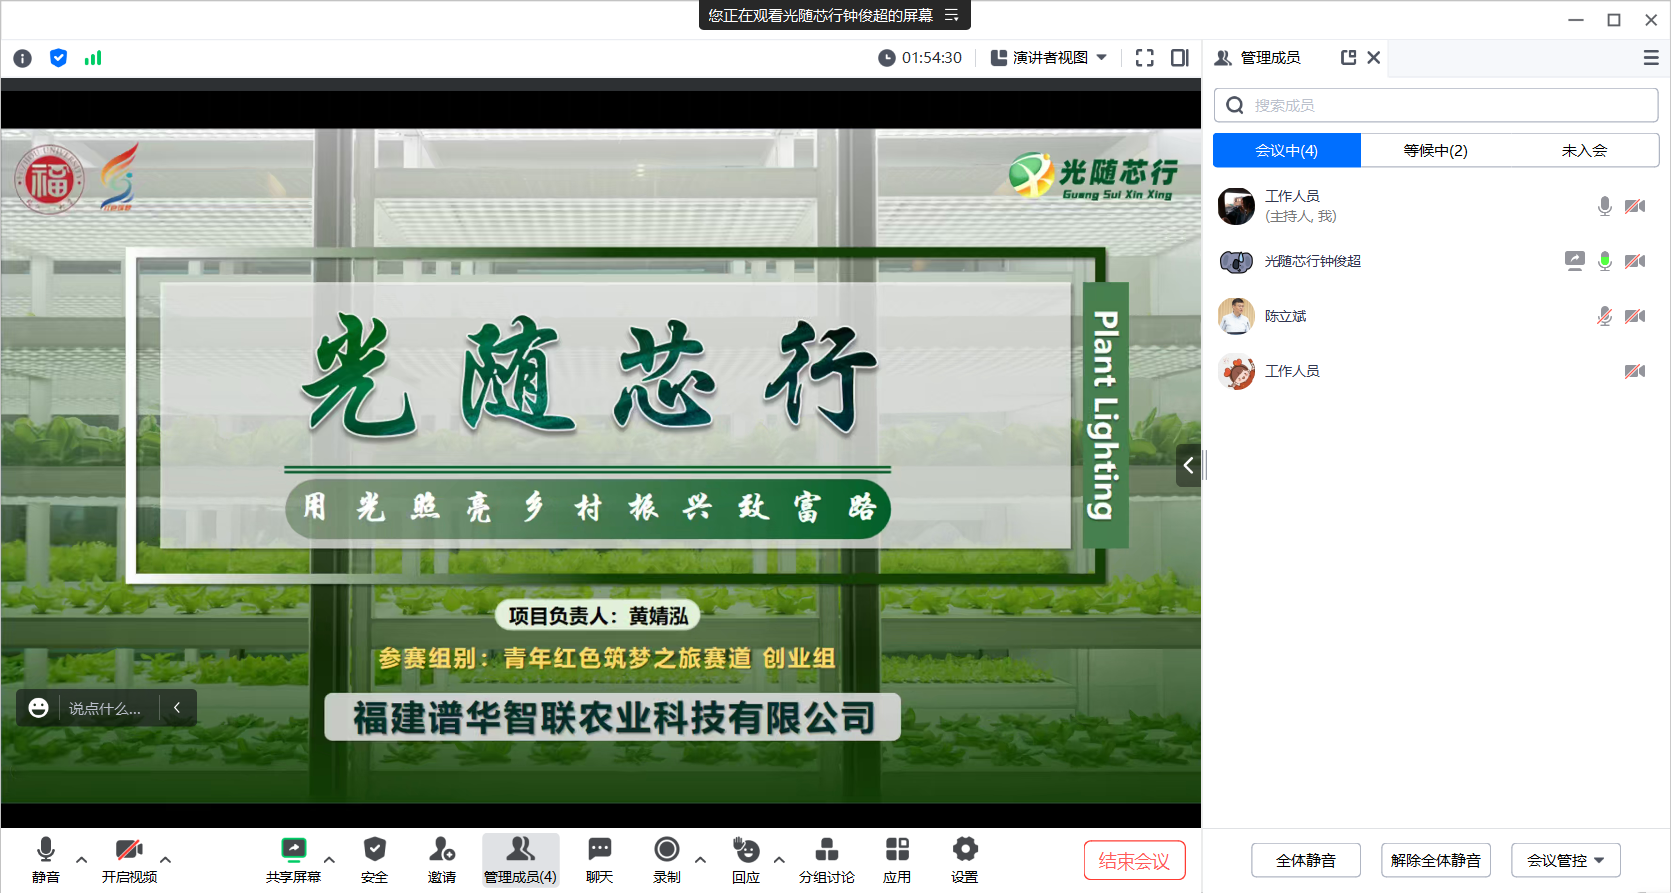The width and height of the screenshot is (1671, 893).
Task: Open 分组讨论 breakout rooms
Action: (826, 860)
